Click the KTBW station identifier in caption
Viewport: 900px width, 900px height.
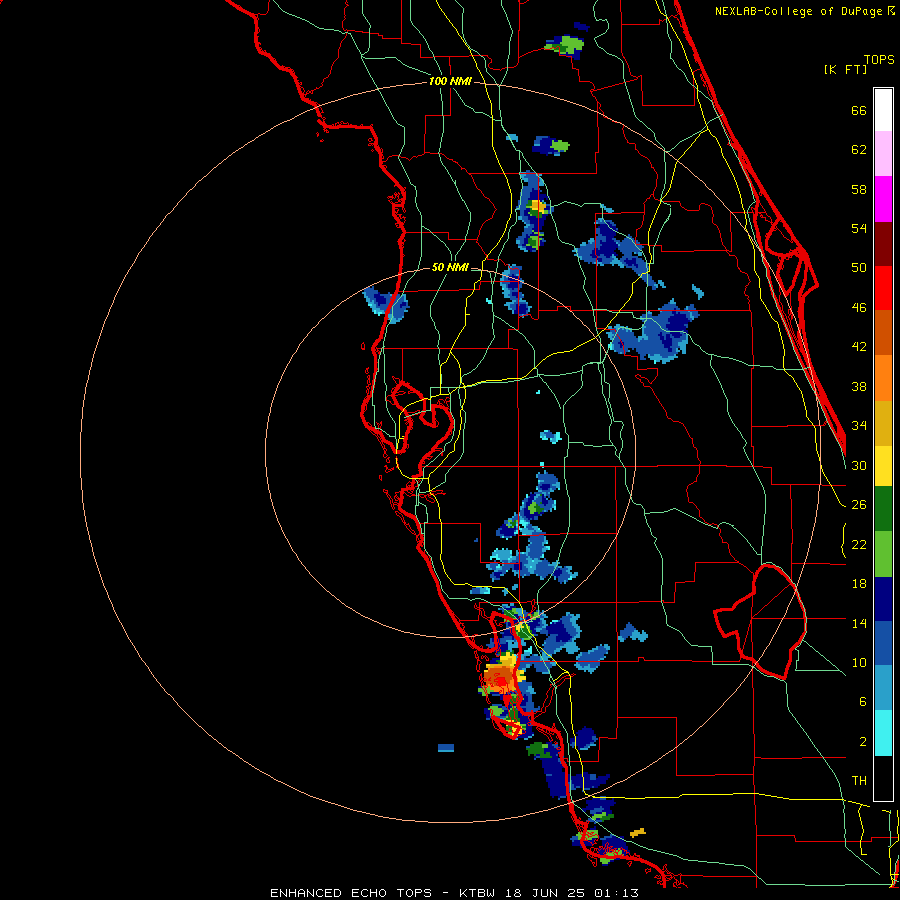[x=476, y=893]
